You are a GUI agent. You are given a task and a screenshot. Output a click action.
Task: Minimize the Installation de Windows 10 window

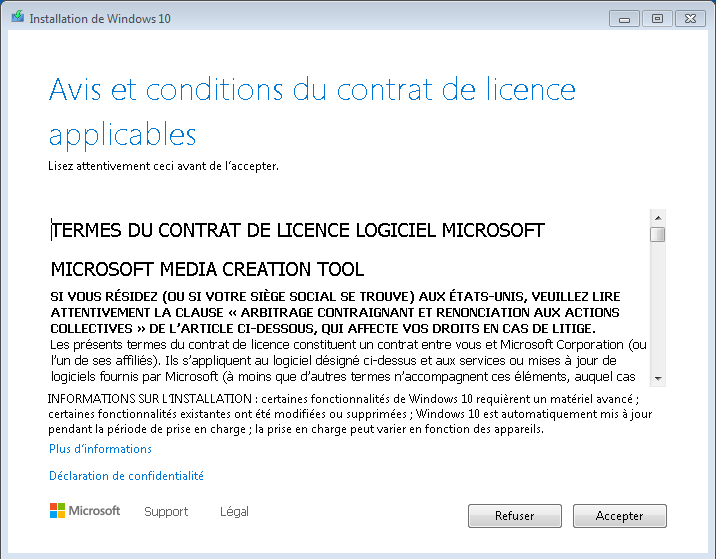pos(624,19)
